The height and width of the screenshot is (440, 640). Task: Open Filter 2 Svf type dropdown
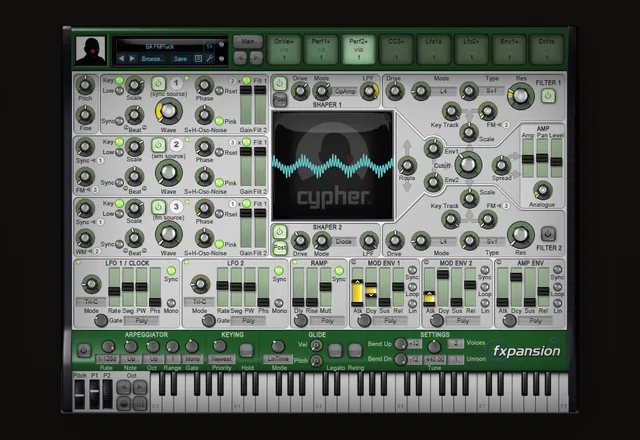[x=491, y=242]
